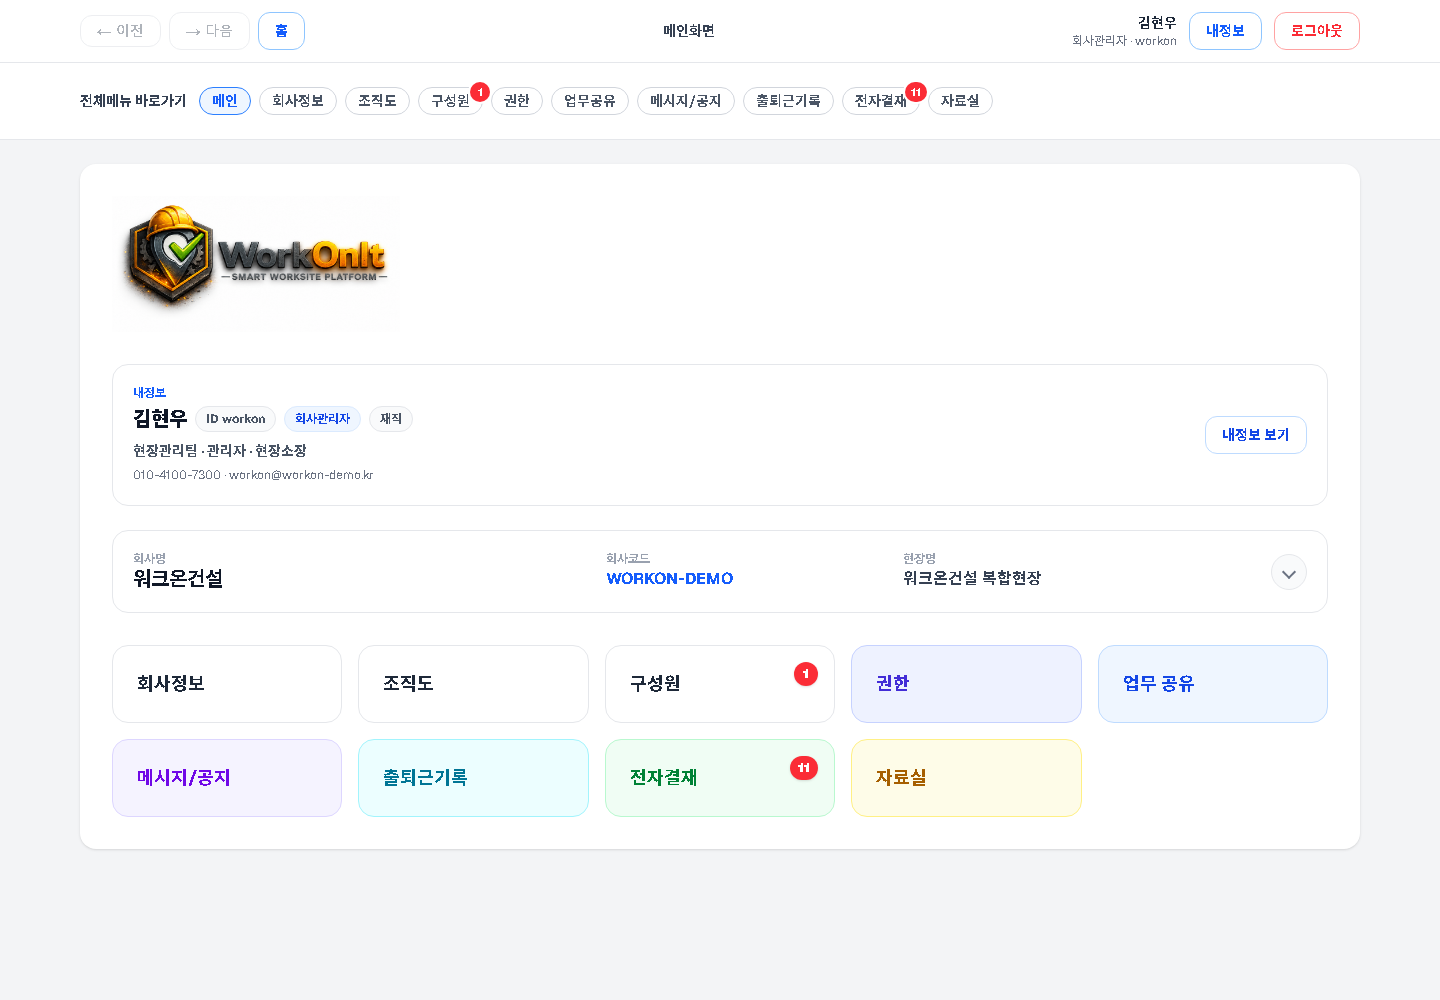
Task: Go forward with the 다음 button
Action: click(x=209, y=31)
